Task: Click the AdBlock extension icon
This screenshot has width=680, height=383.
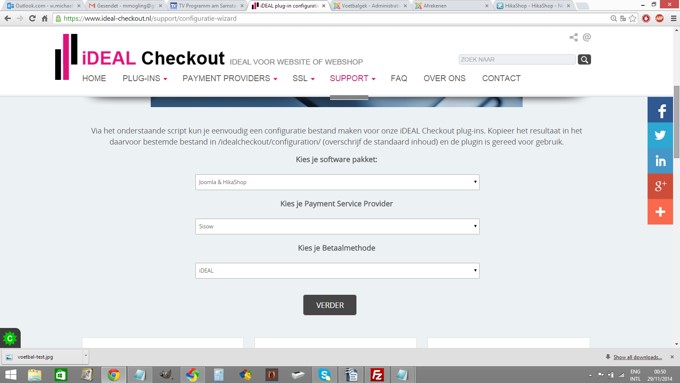Action: (660, 19)
